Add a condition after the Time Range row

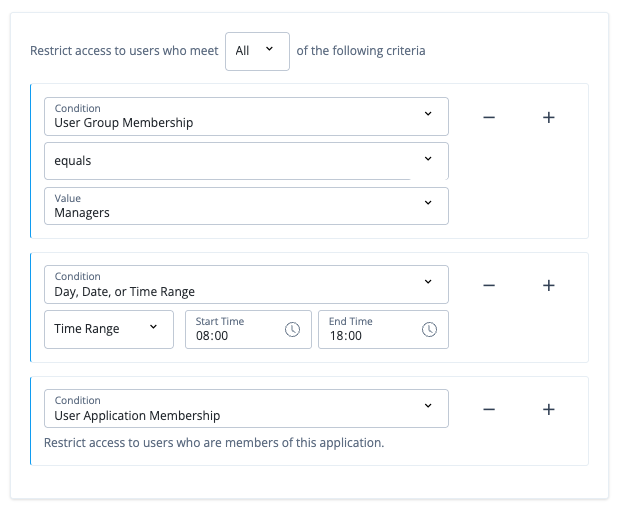click(x=549, y=286)
